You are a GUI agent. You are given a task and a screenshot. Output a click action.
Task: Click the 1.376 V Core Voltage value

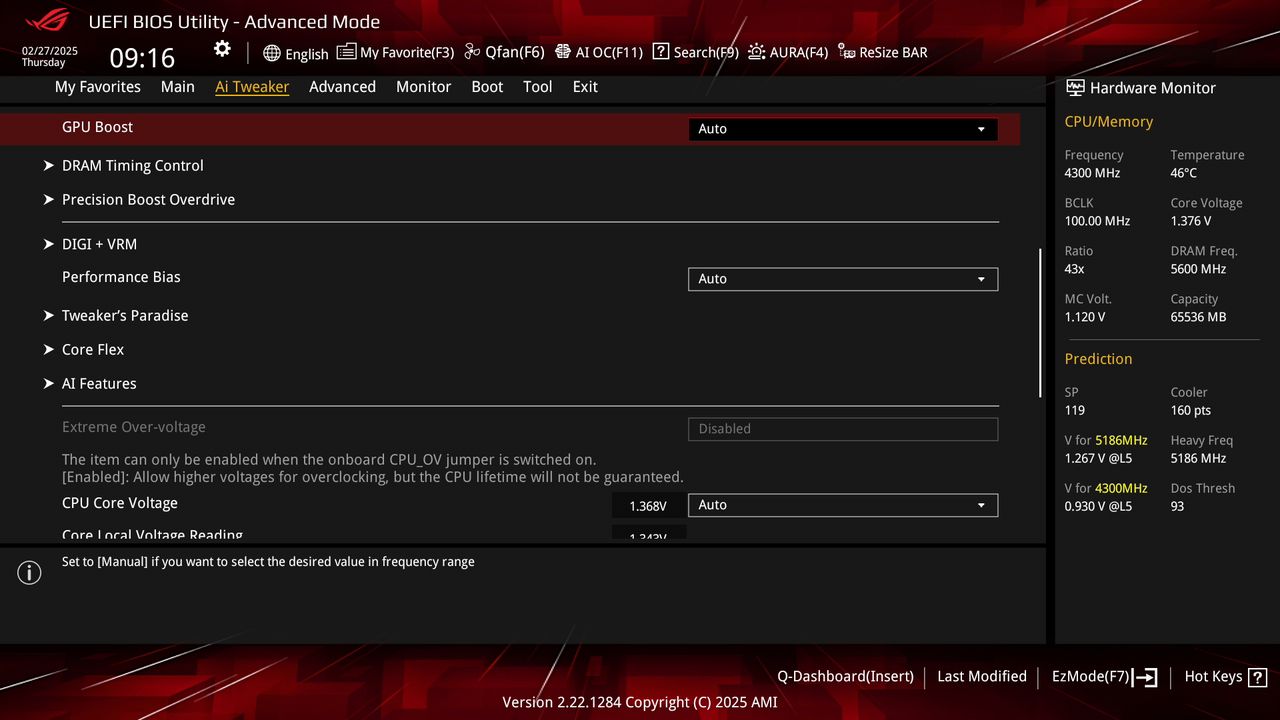1191,221
